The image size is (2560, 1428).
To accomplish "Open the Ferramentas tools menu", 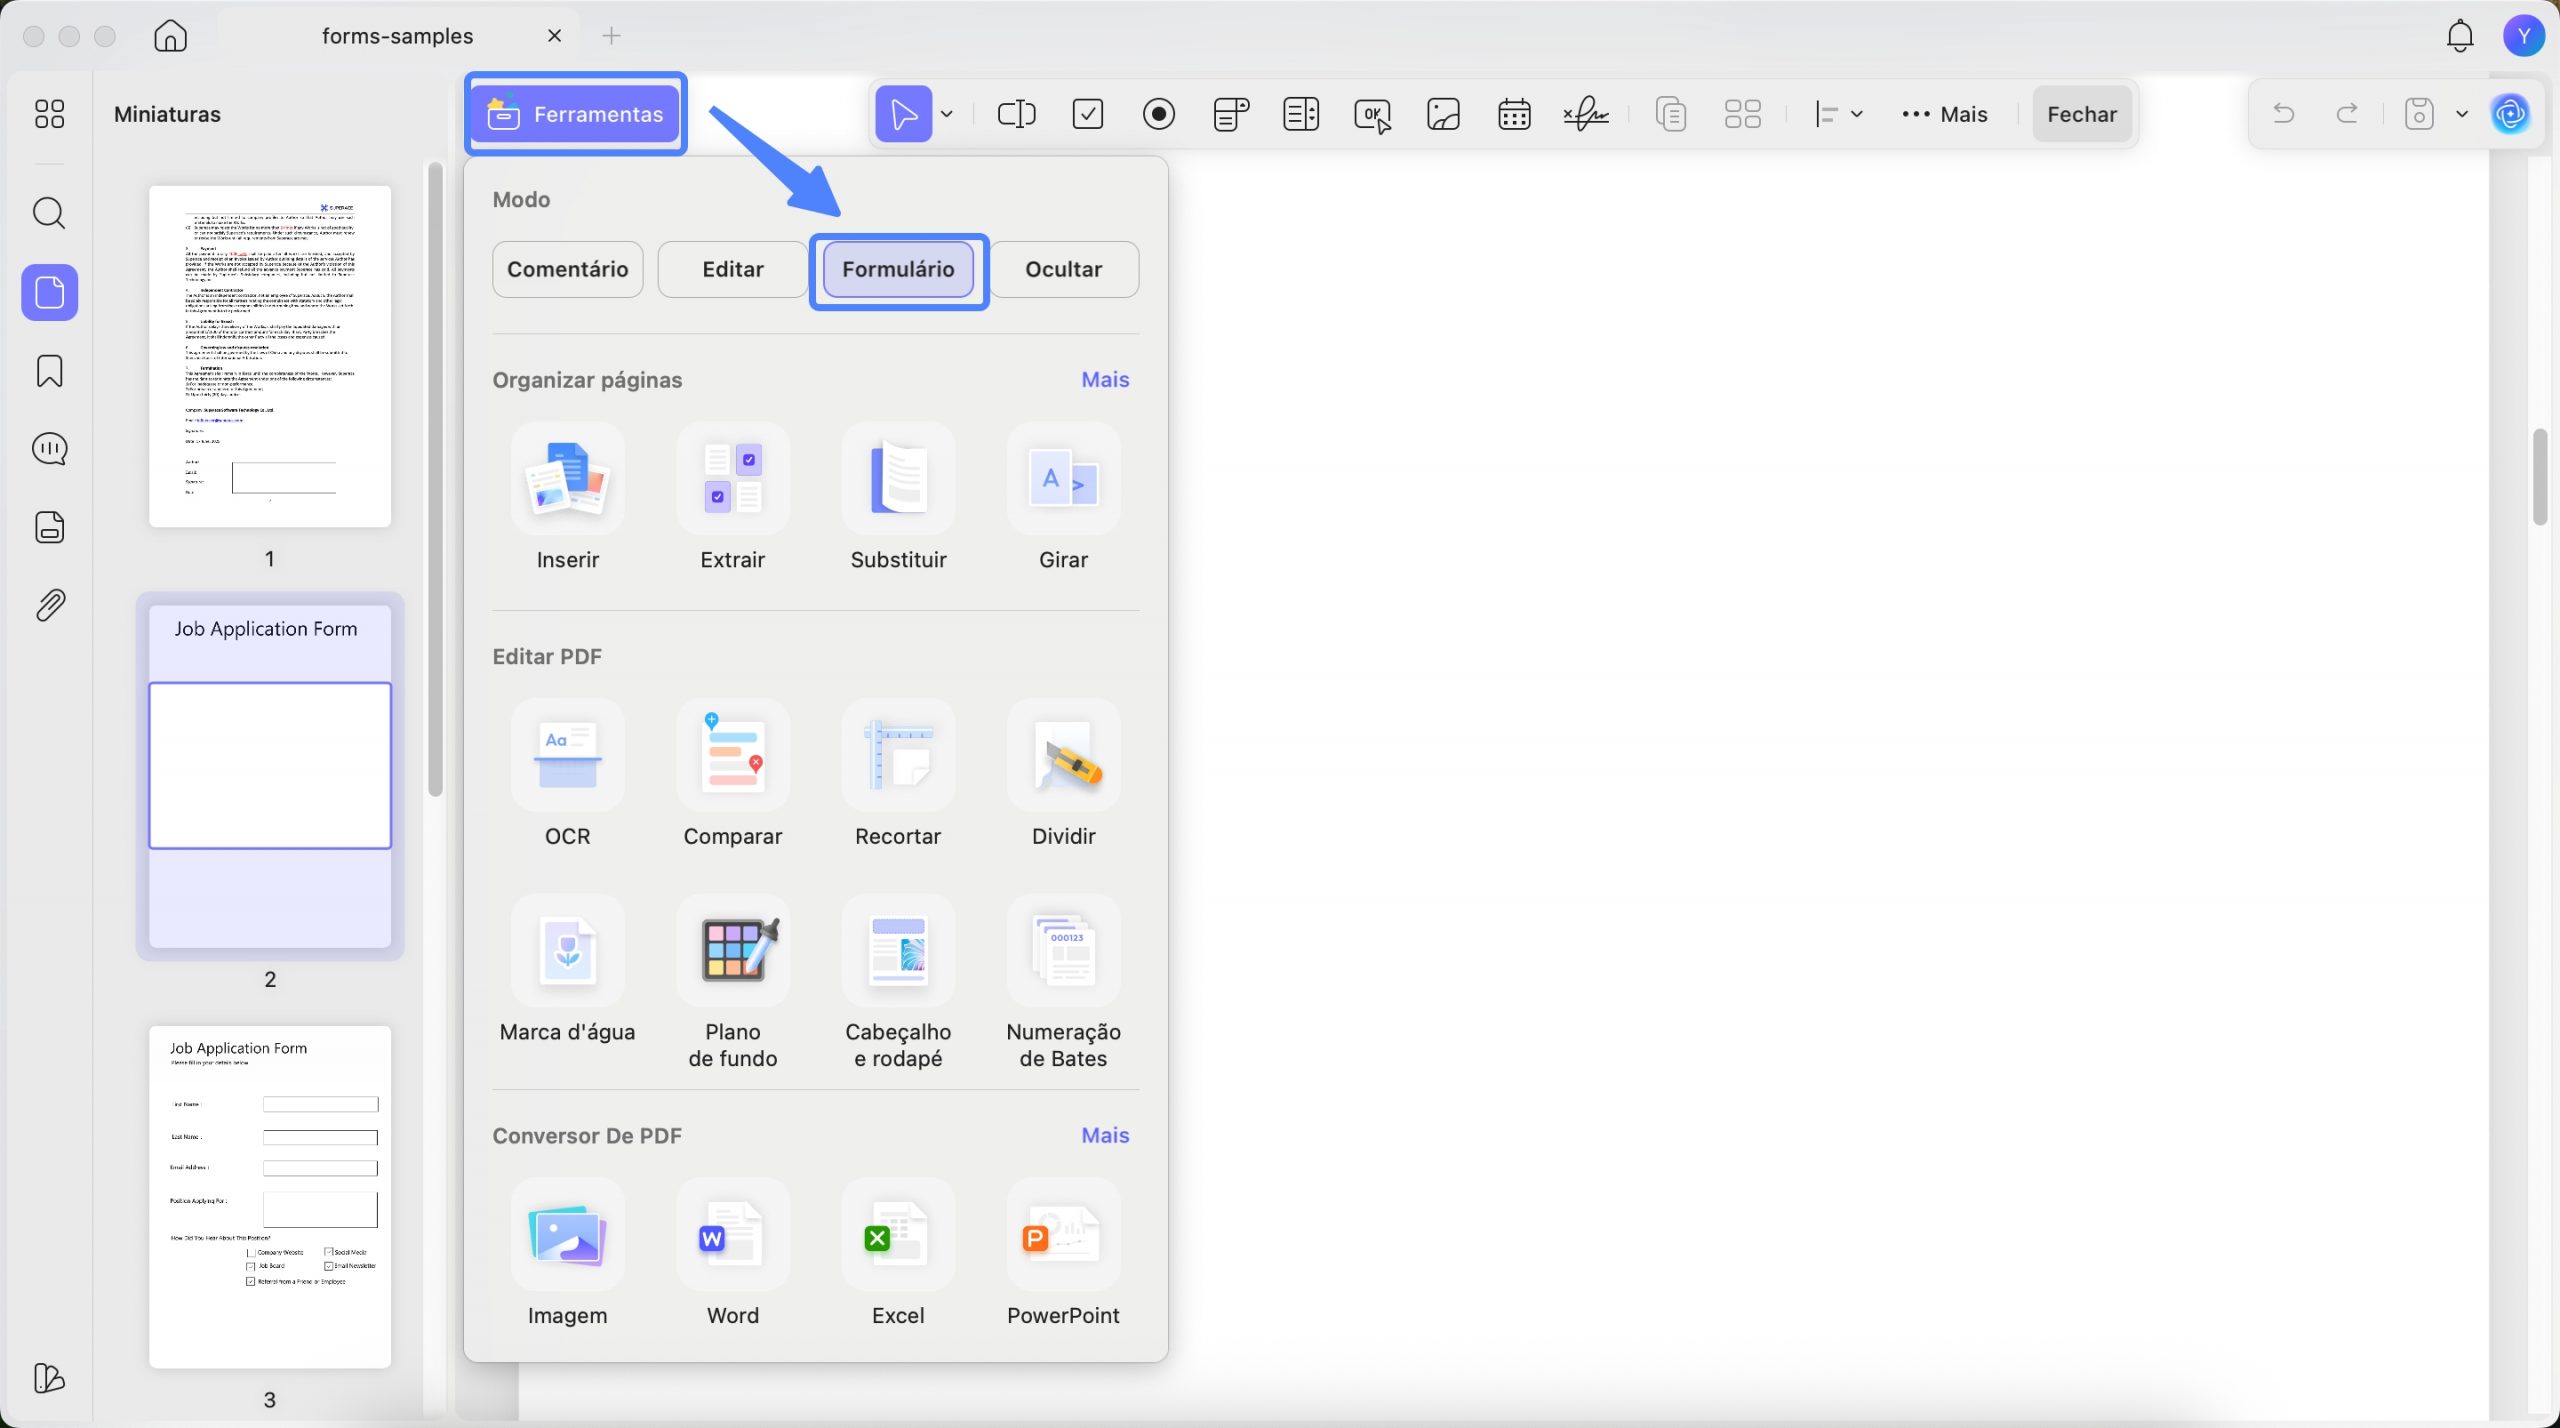I will 575,114.
